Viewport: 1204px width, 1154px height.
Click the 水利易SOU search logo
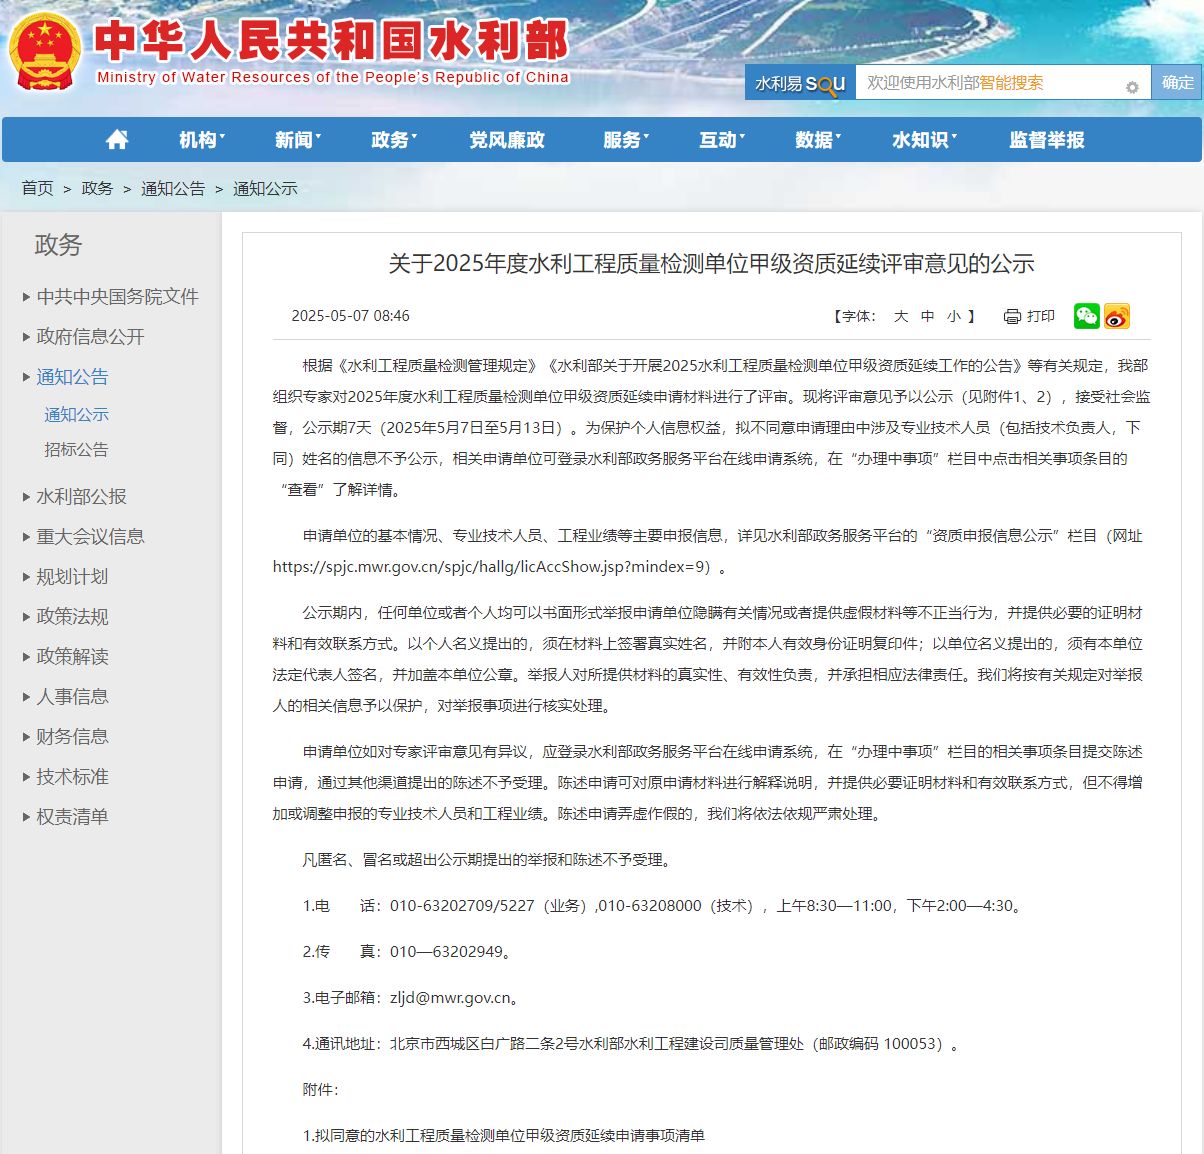800,83
